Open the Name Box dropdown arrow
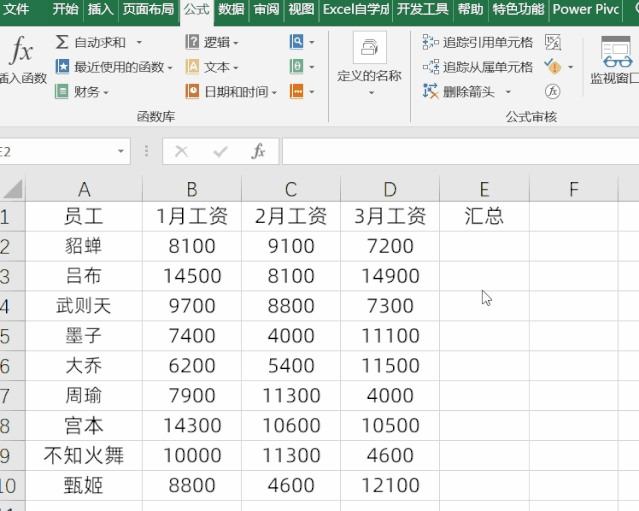Viewport: 639px width, 511px height. click(x=122, y=151)
